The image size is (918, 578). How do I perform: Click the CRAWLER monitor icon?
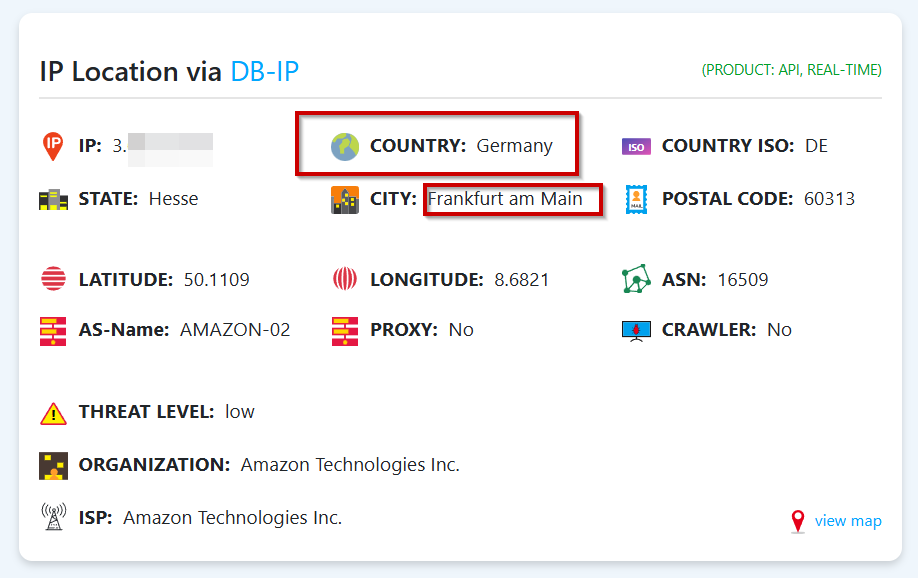click(636, 331)
